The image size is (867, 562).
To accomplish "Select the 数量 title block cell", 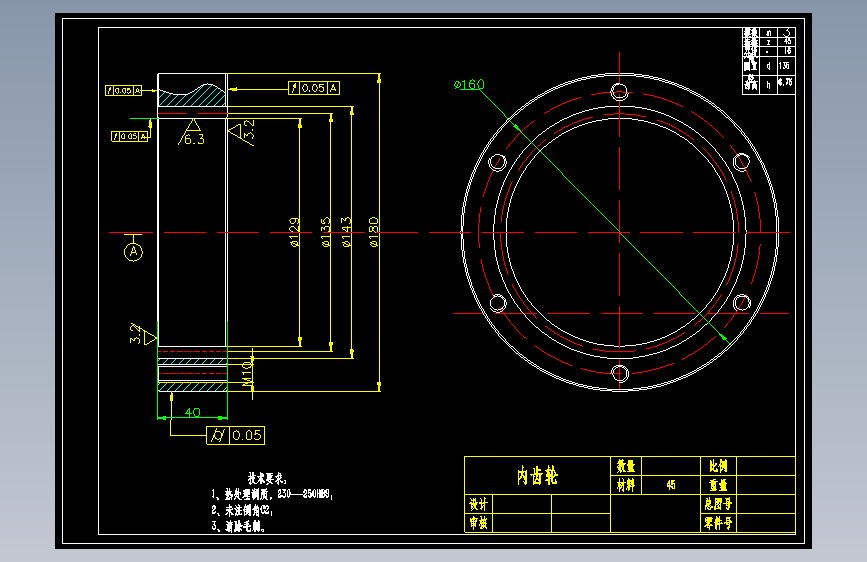I will 626,466.
